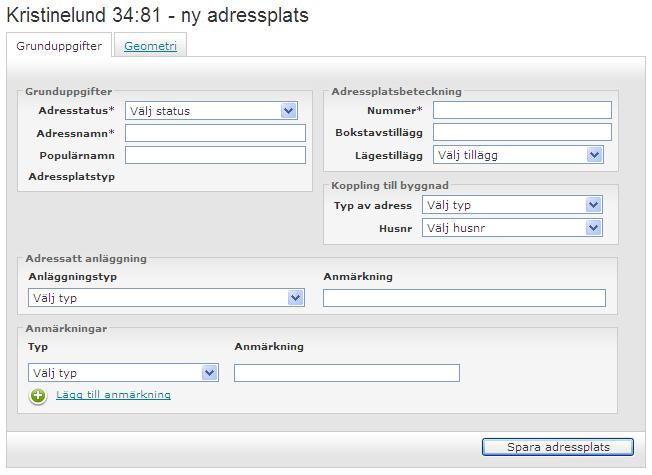Open the Lägestillägg 'Välj tillägg' dropdown

point(518,155)
